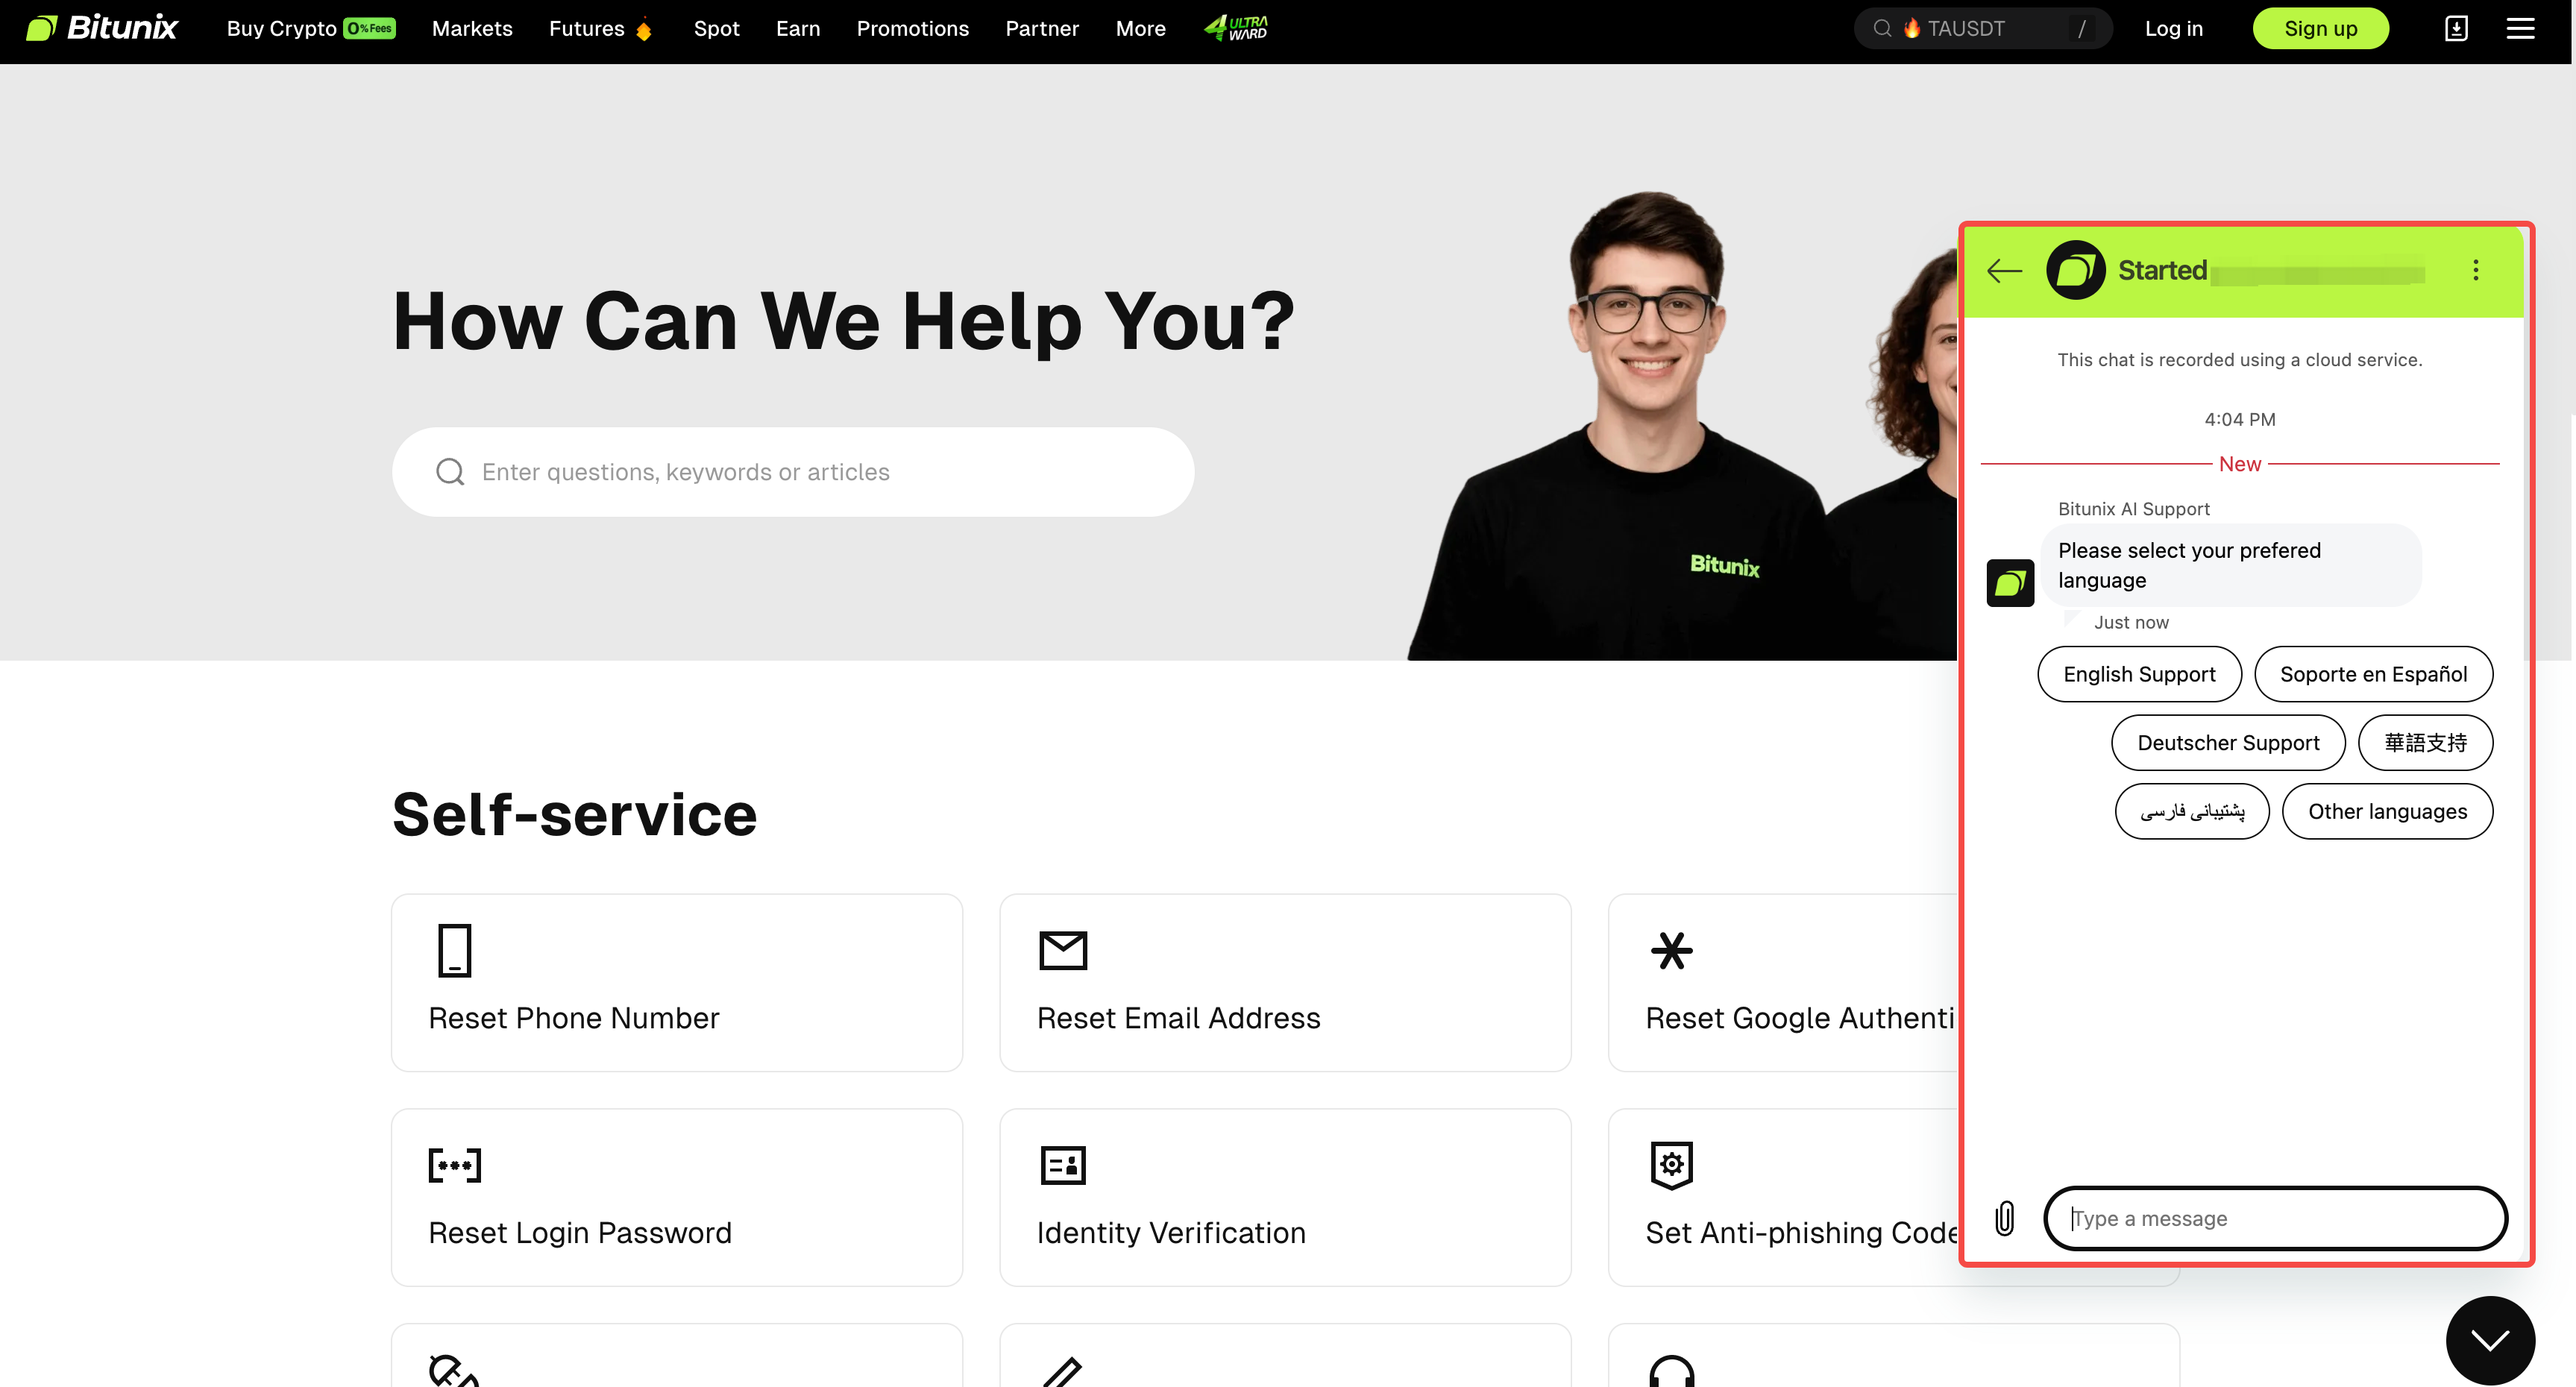Viewport: 2576px width, 1387px height.
Task: Choose Soporte en Español option
Action: tap(2373, 674)
